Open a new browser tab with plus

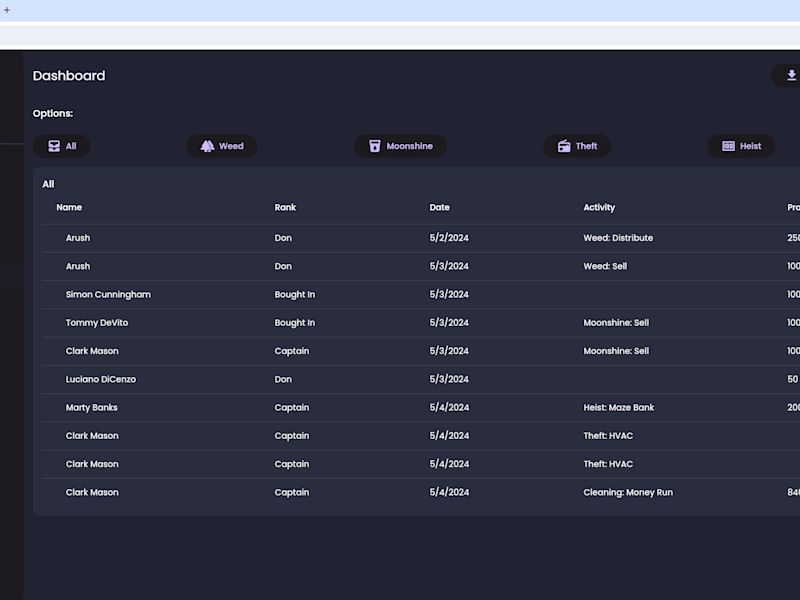[7, 10]
